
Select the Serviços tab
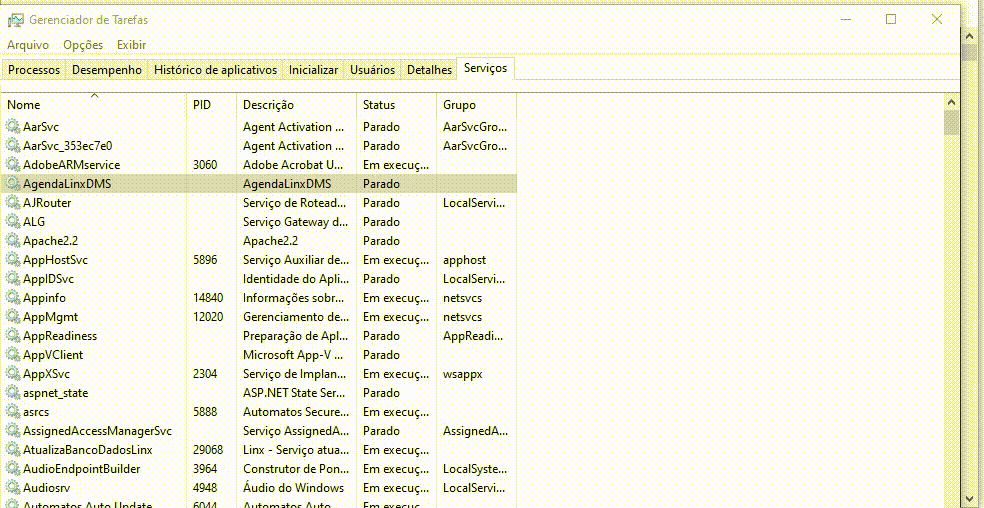point(486,68)
